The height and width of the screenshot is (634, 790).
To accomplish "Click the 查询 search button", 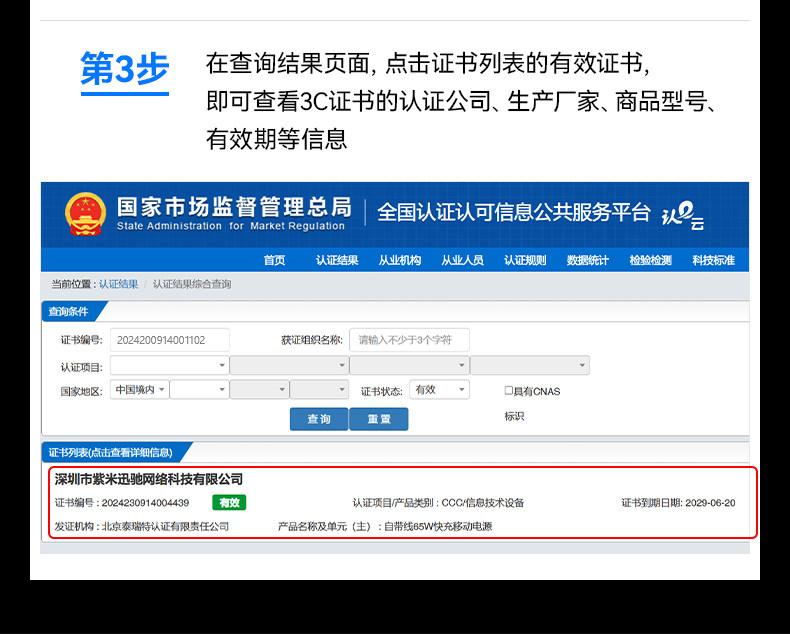I will coord(319,419).
